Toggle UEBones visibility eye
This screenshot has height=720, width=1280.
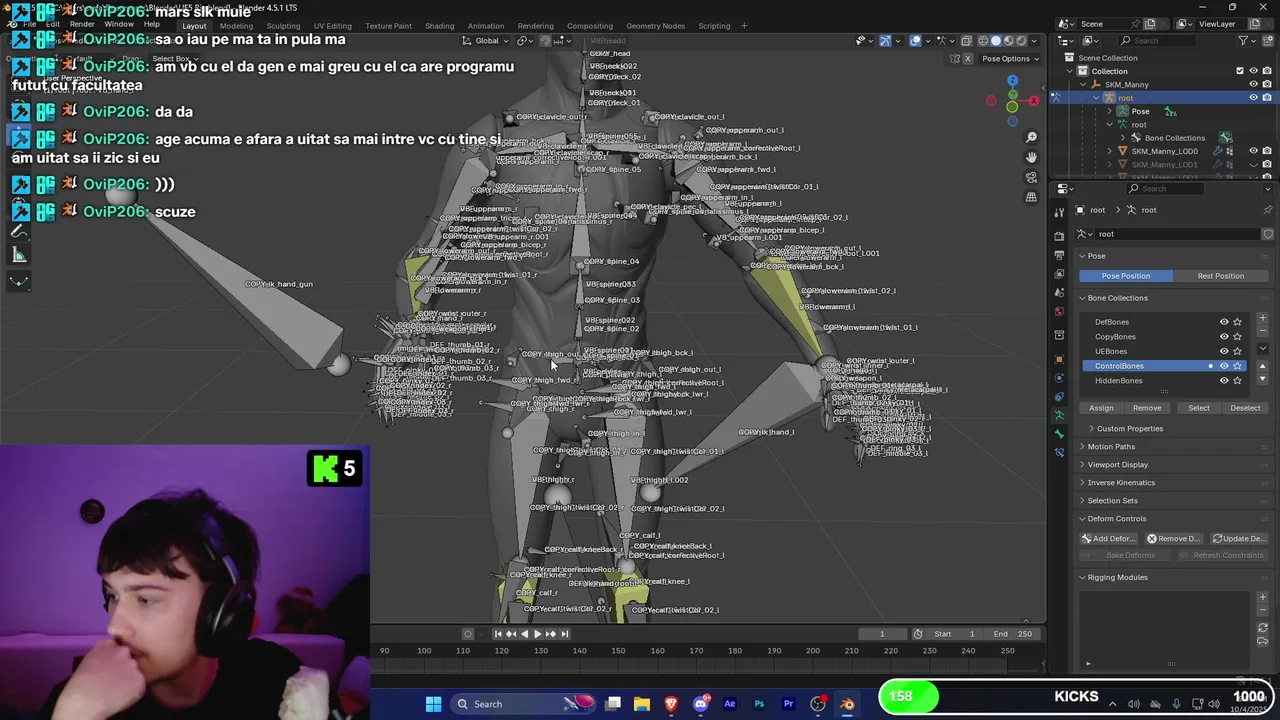[1224, 351]
